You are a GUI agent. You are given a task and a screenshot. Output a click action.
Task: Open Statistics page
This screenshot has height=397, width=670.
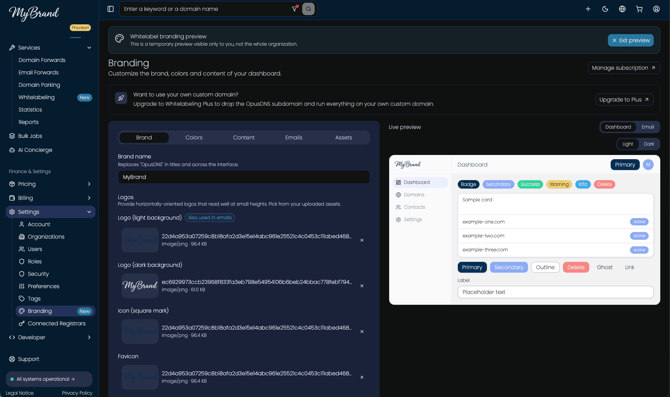pyautogui.click(x=30, y=110)
